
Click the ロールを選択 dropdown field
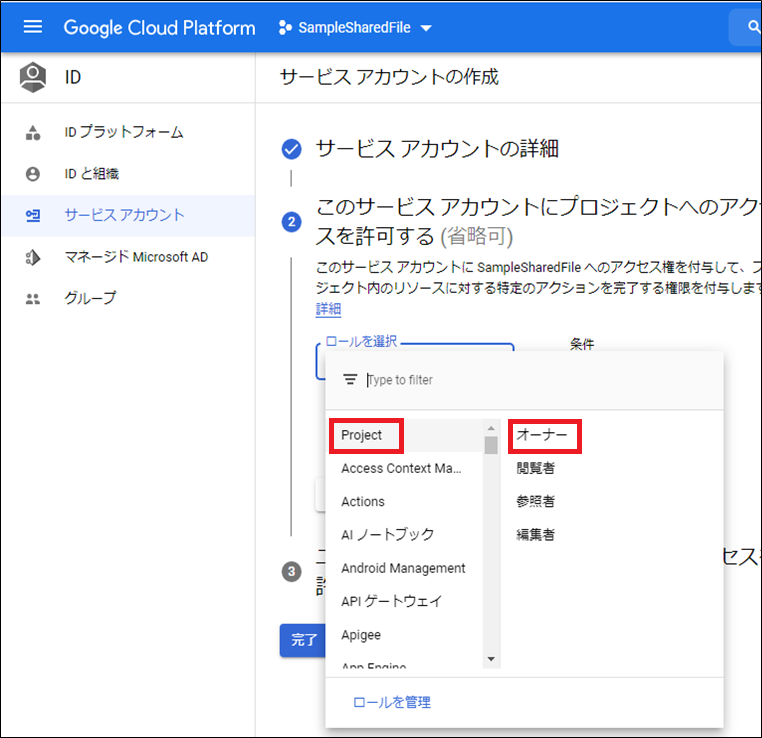pyautogui.click(x=415, y=361)
